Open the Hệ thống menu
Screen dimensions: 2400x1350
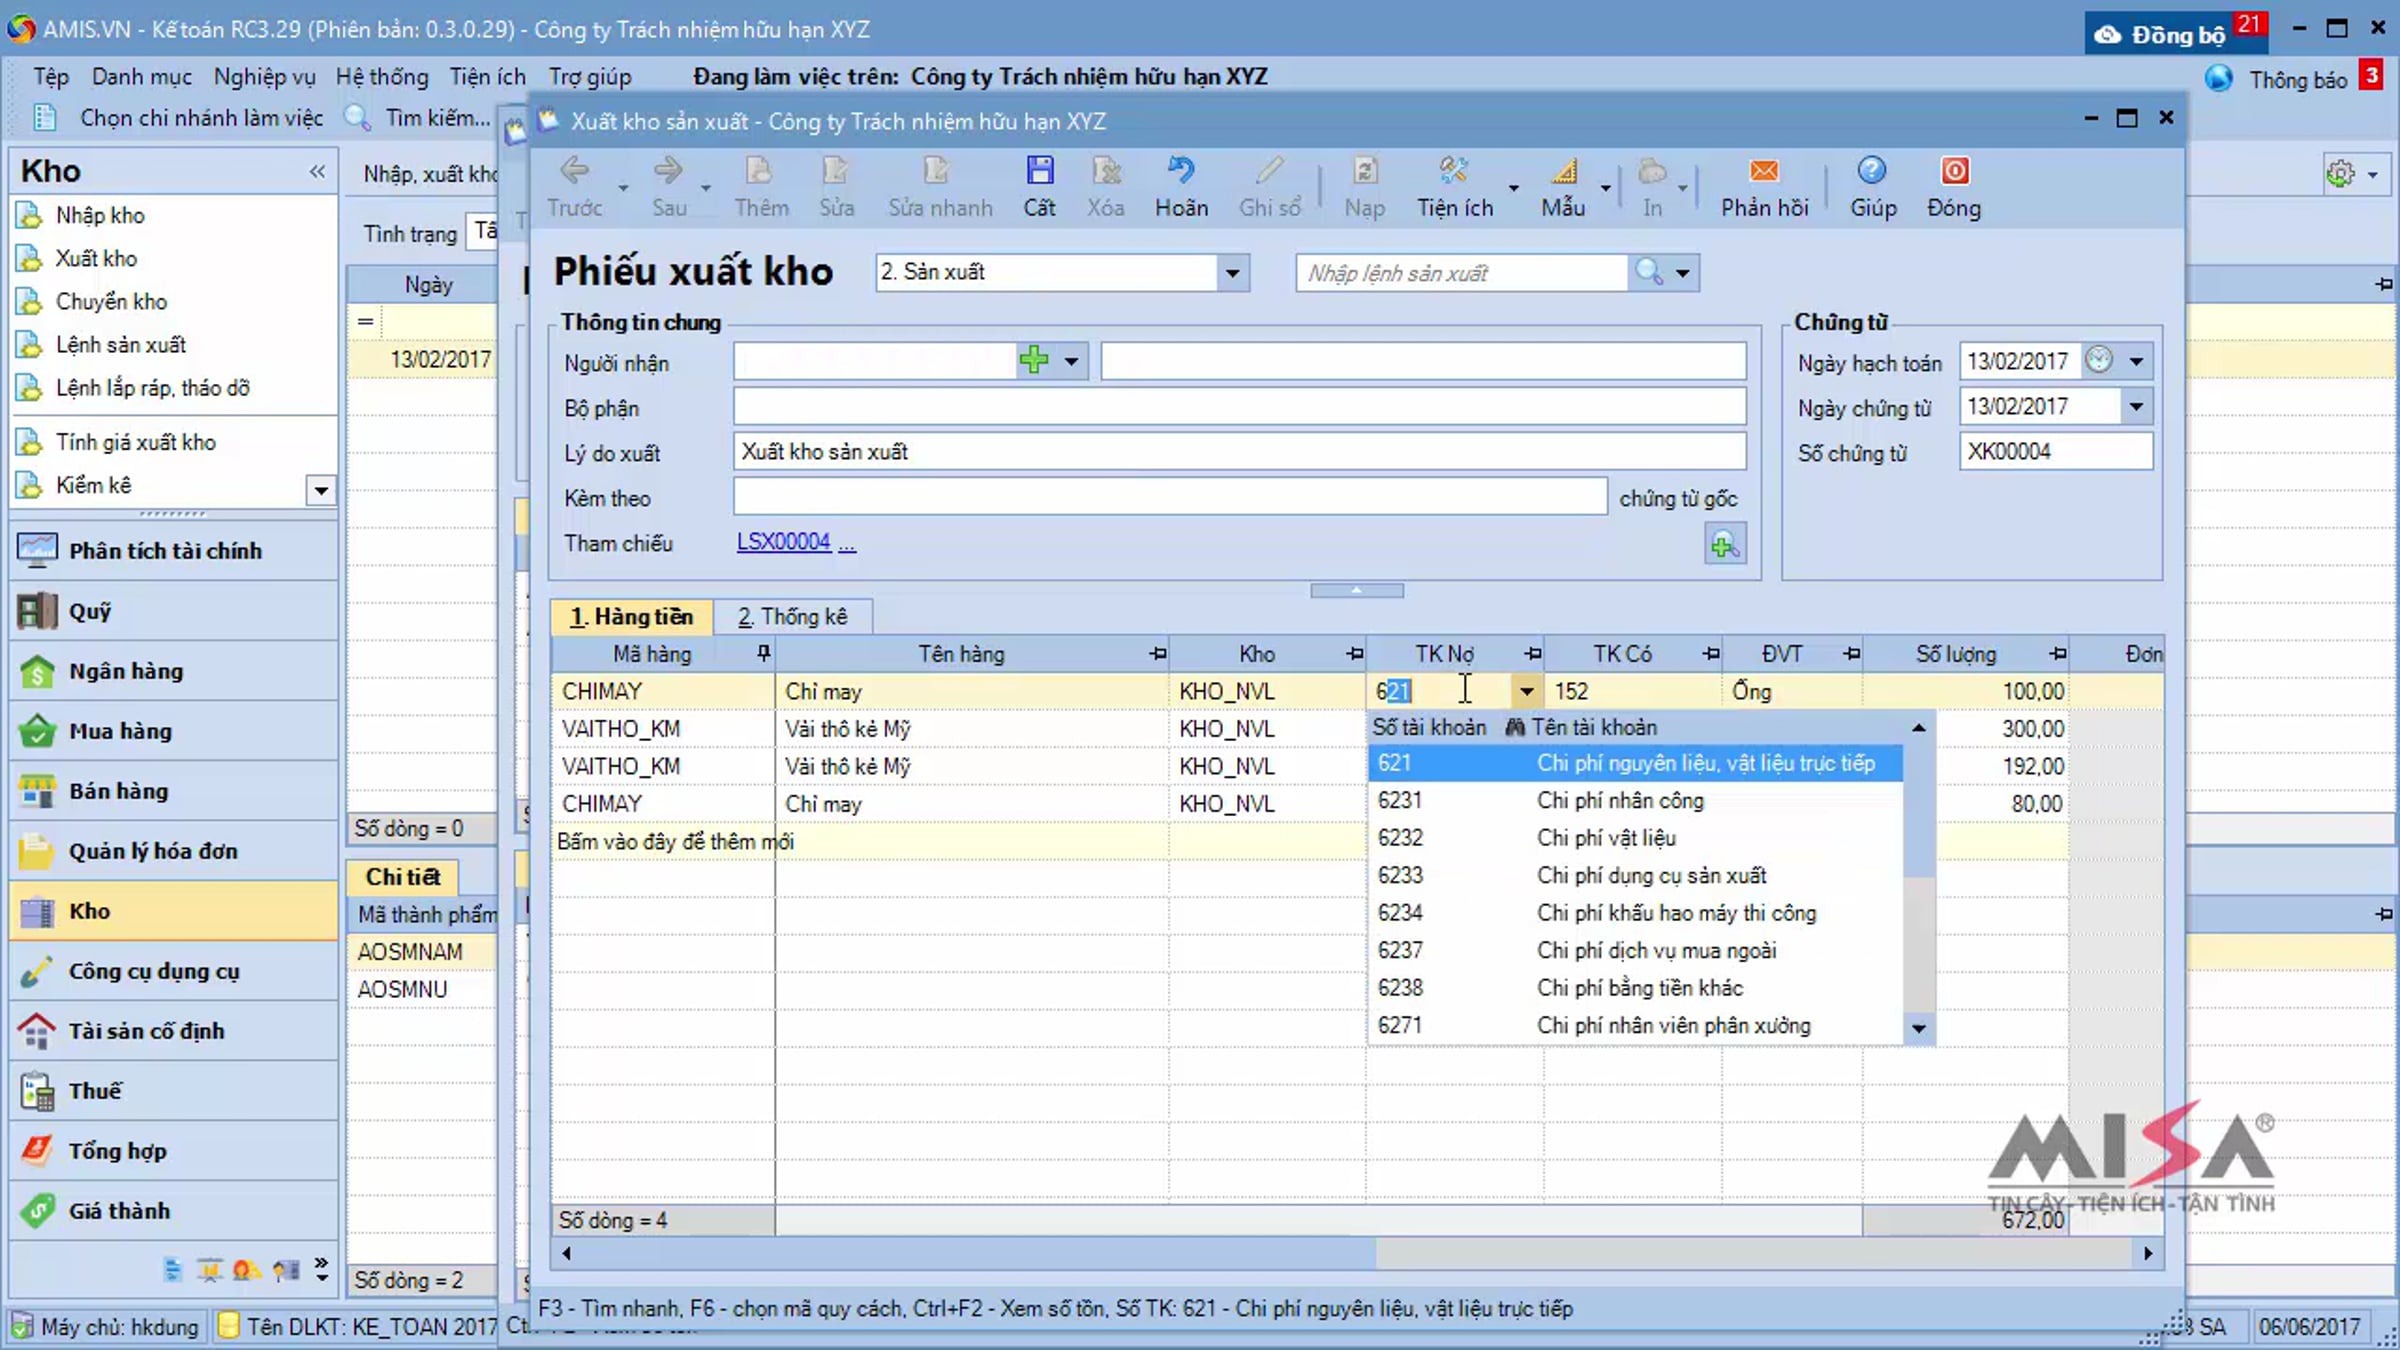pyautogui.click(x=382, y=77)
